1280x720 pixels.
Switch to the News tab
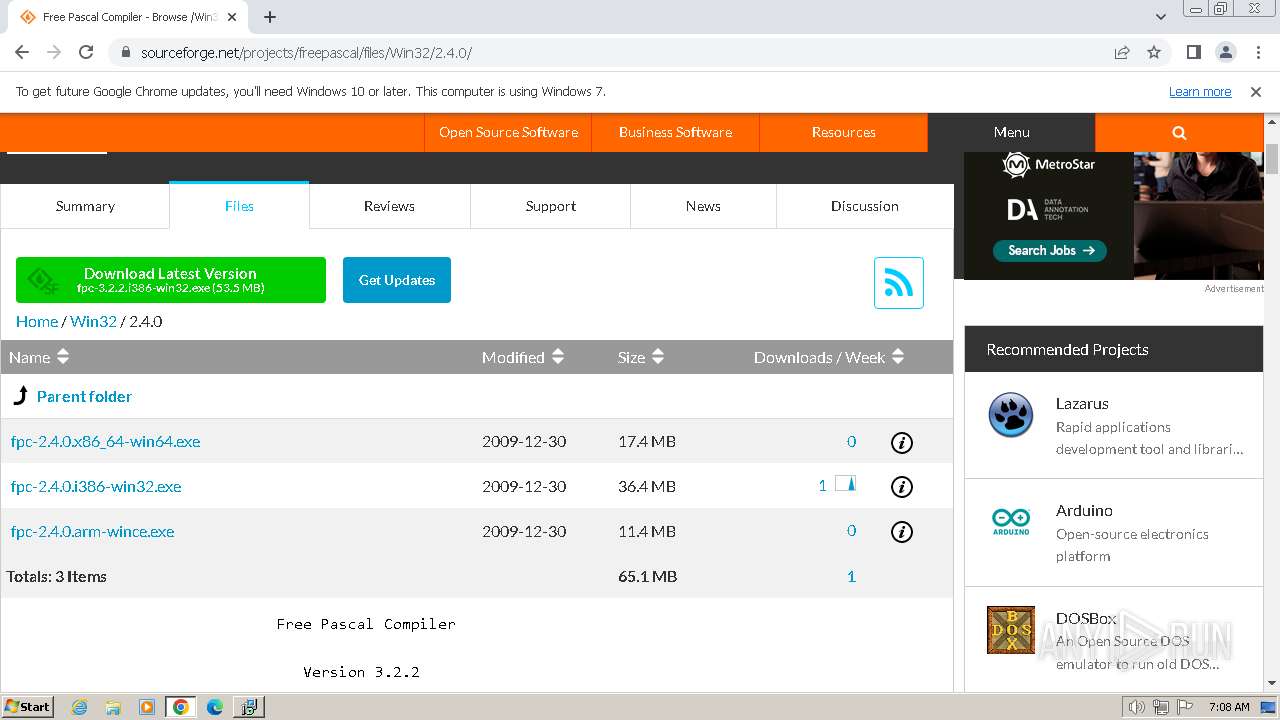pyautogui.click(x=703, y=206)
